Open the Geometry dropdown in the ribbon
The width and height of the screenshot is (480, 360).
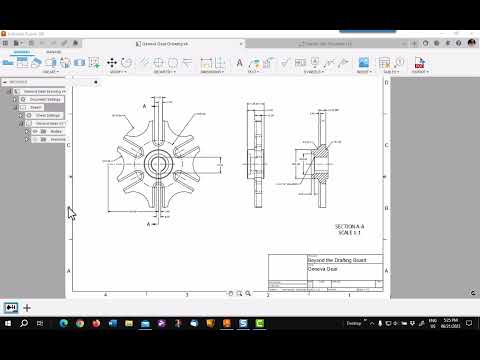pos(164,72)
